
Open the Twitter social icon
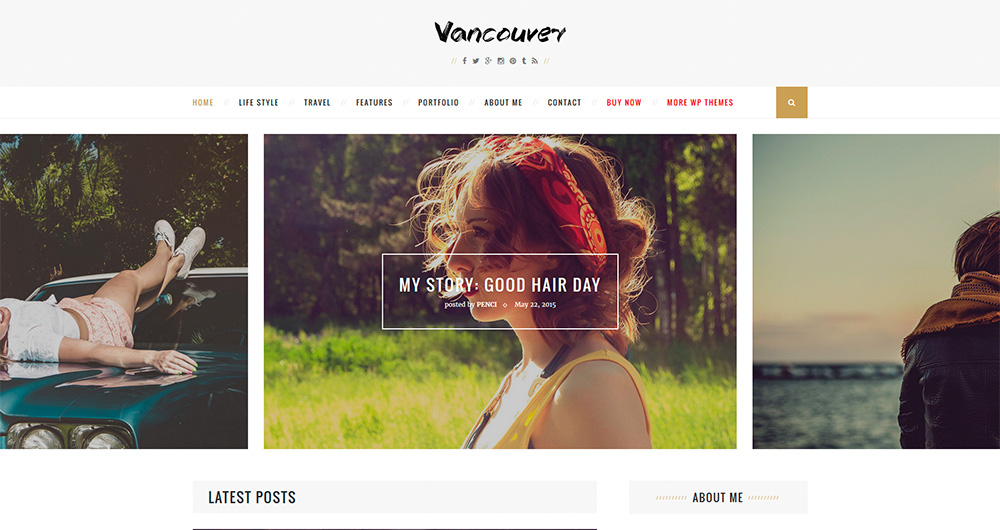476,61
